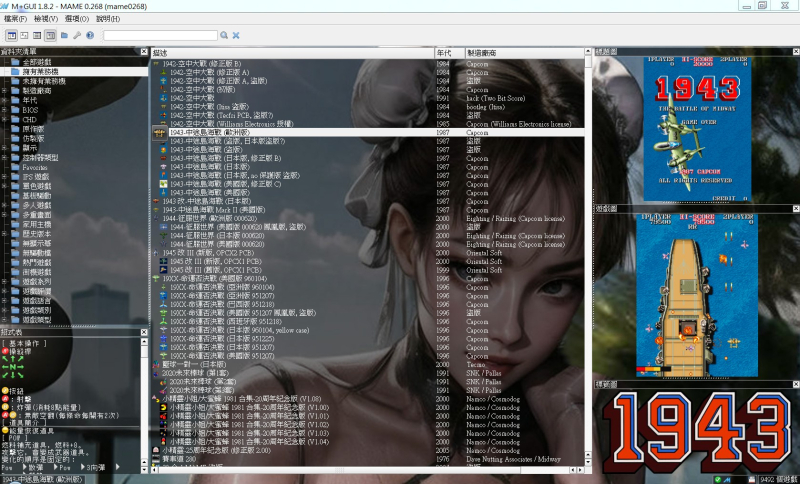Toggle the folder list panel toolbar button
This screenshot has height=484, width=800.
pos(11,35)
